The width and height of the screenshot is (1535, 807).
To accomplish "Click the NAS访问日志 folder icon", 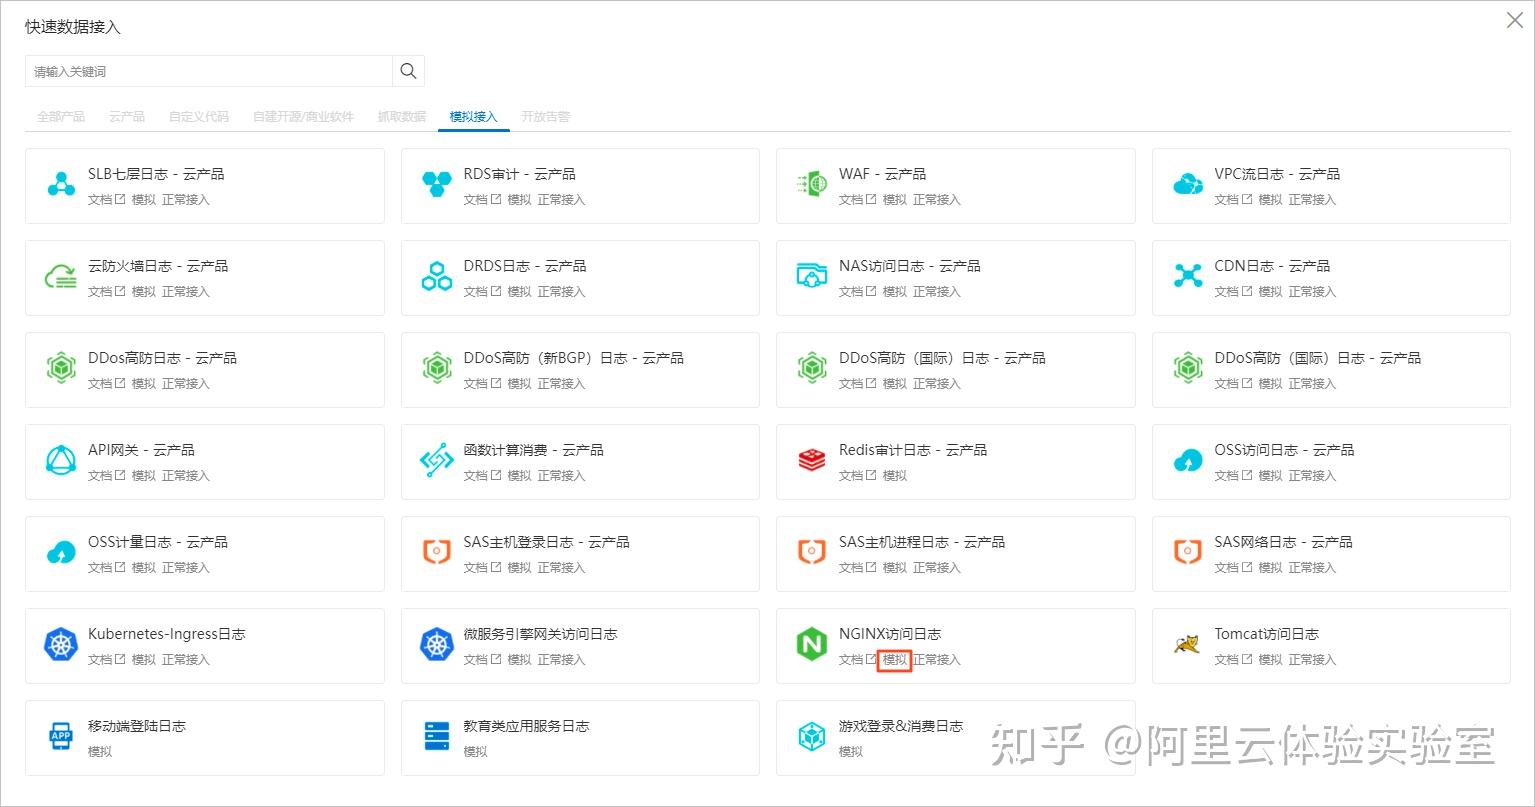I will point(812,277).
